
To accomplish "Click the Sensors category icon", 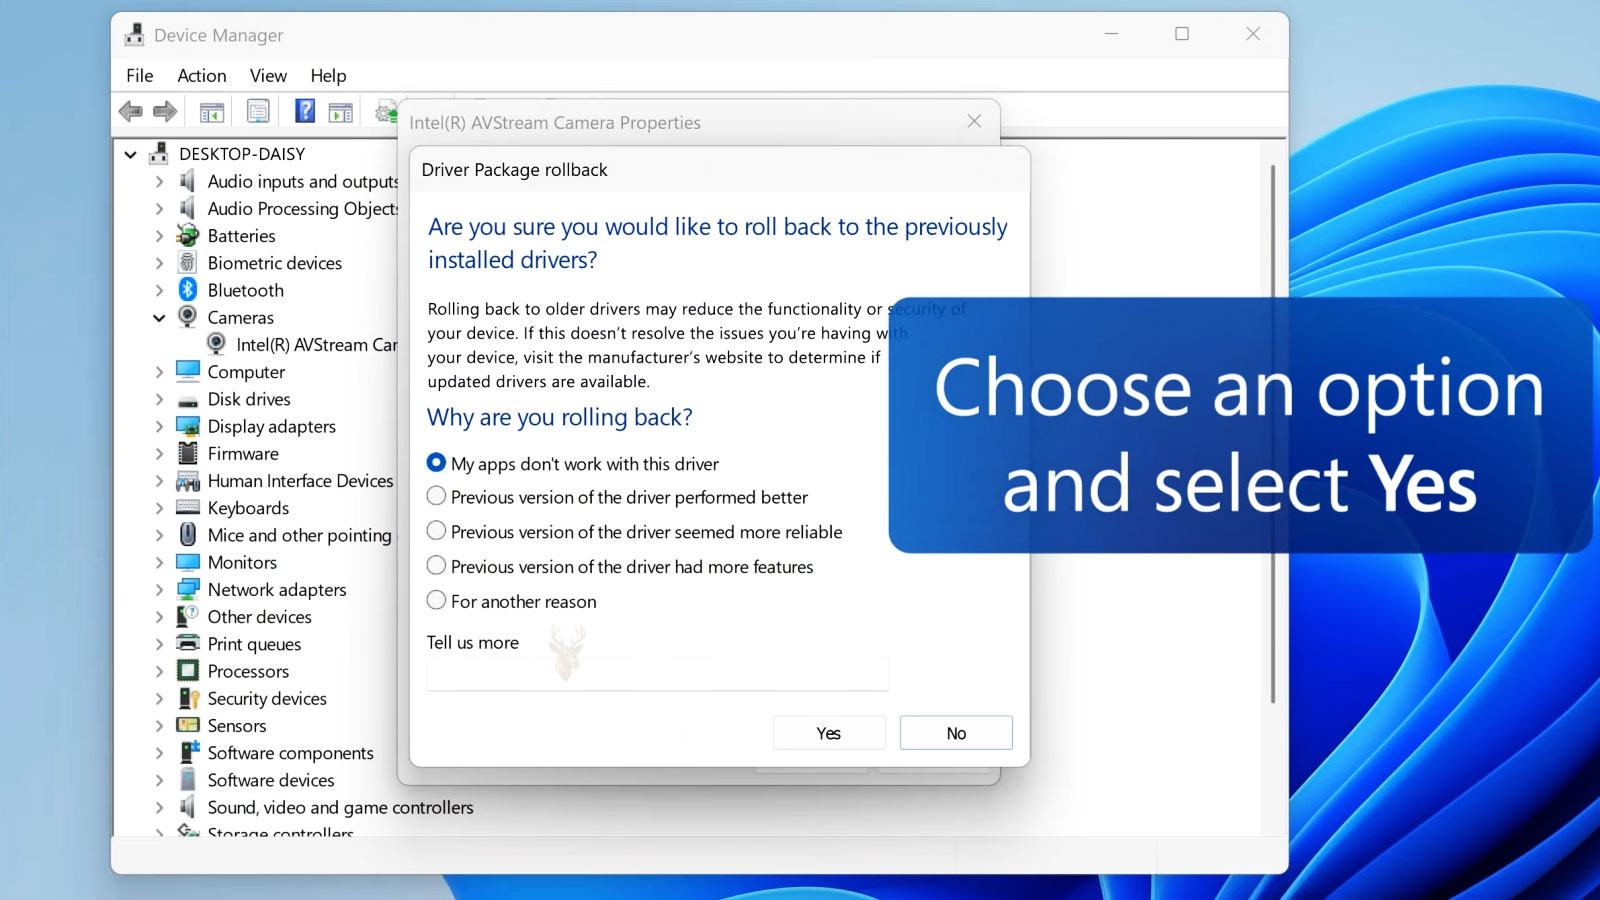I will pos(188,725).
